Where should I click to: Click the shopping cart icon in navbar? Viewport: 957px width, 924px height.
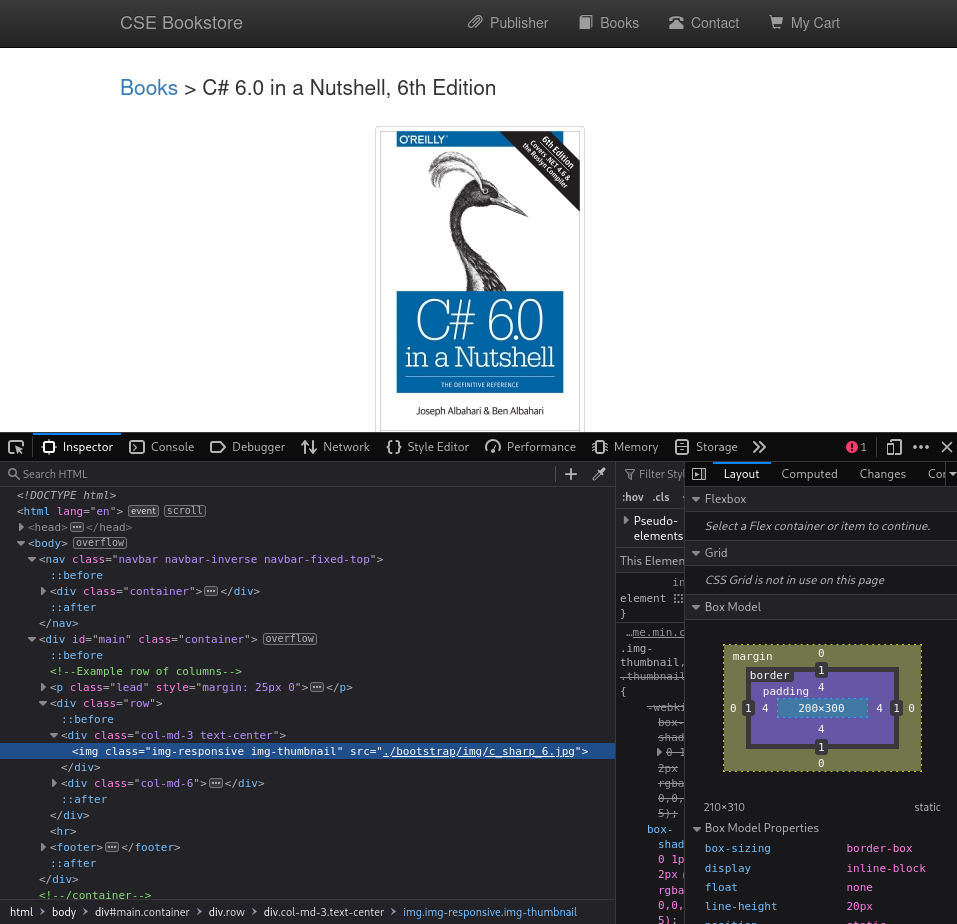776,23
